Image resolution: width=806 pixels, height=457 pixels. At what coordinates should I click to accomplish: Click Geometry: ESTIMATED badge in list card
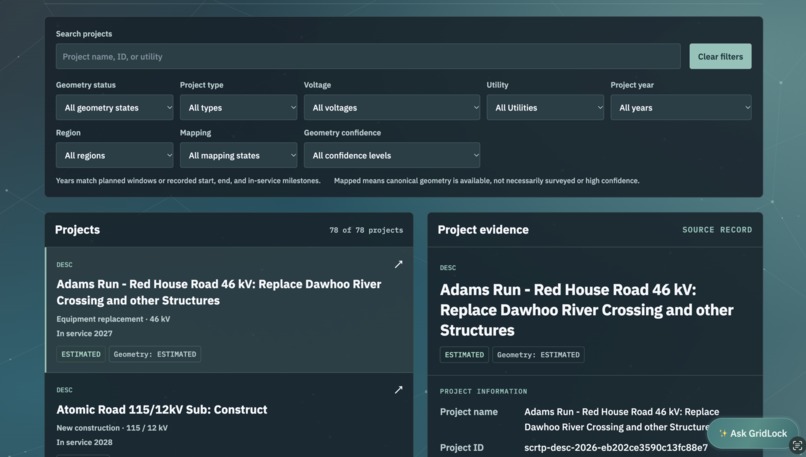pyautogui.click(x=155, y=354)
